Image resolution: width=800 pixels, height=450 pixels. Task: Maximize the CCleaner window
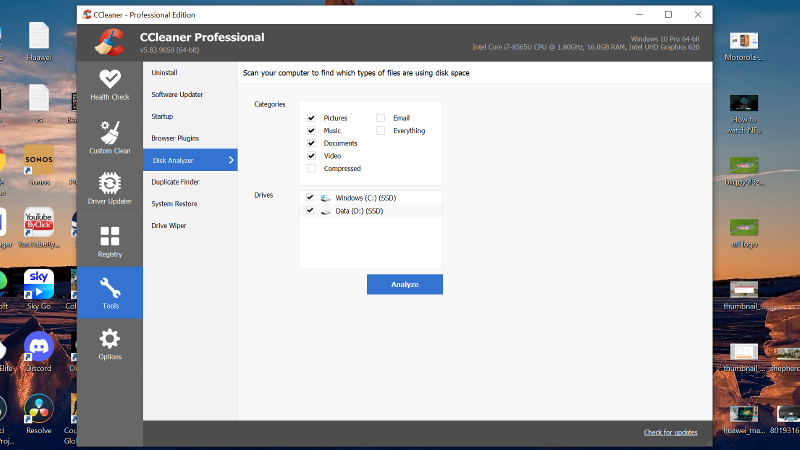click(668, 15)
